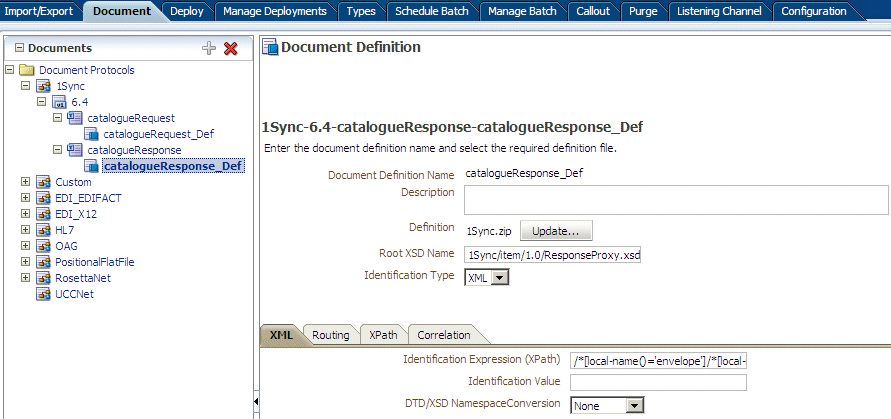
Task: Click the Update... definition button
Action: (x=556, y=231)
